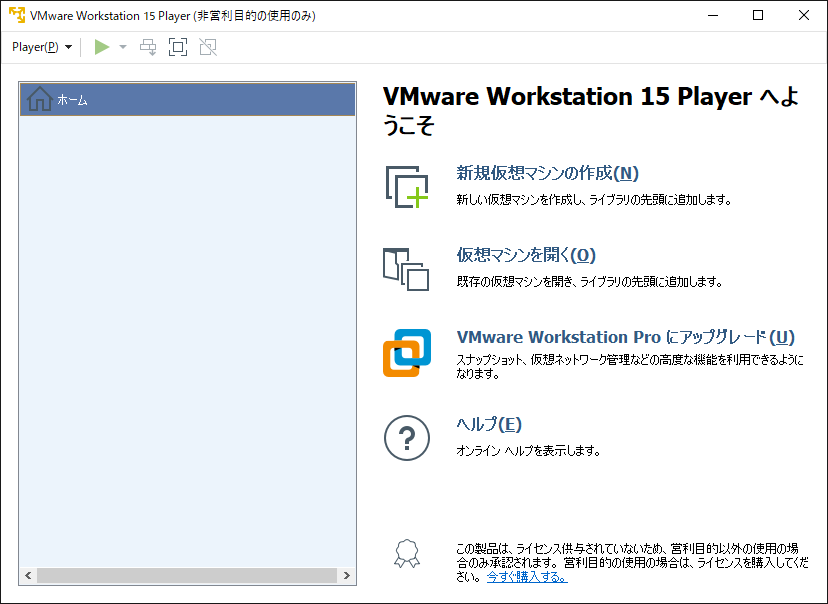Viewport: 828px width, 604px height.
Task: Open the ヘルプ(E) link
Action: click(489, 423)
